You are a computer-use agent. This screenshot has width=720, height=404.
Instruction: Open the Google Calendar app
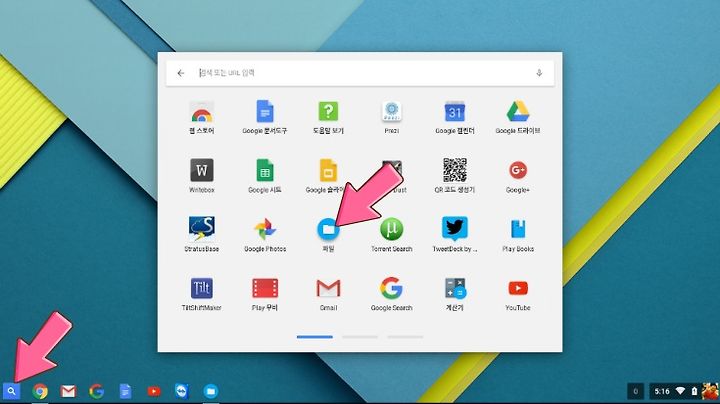point(455,112)
